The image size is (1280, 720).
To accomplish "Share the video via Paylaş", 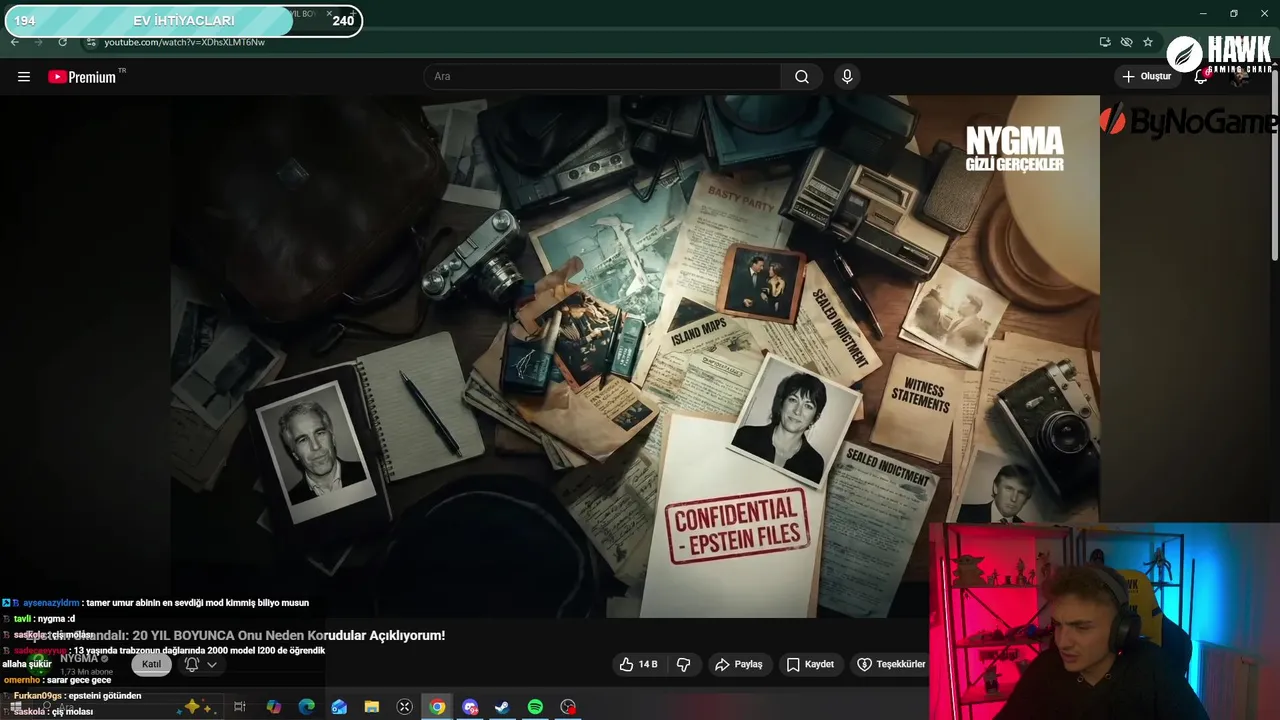I will coord(739,664).
